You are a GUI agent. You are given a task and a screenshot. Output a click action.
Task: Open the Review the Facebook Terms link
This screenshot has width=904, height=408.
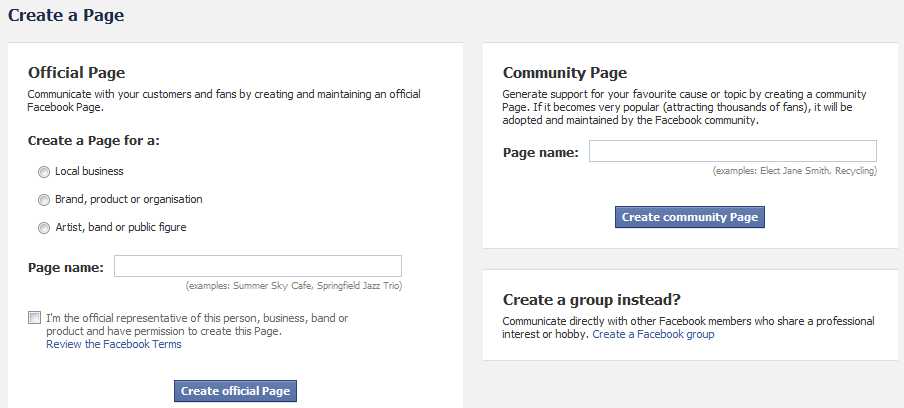click(x=114, y=344)
